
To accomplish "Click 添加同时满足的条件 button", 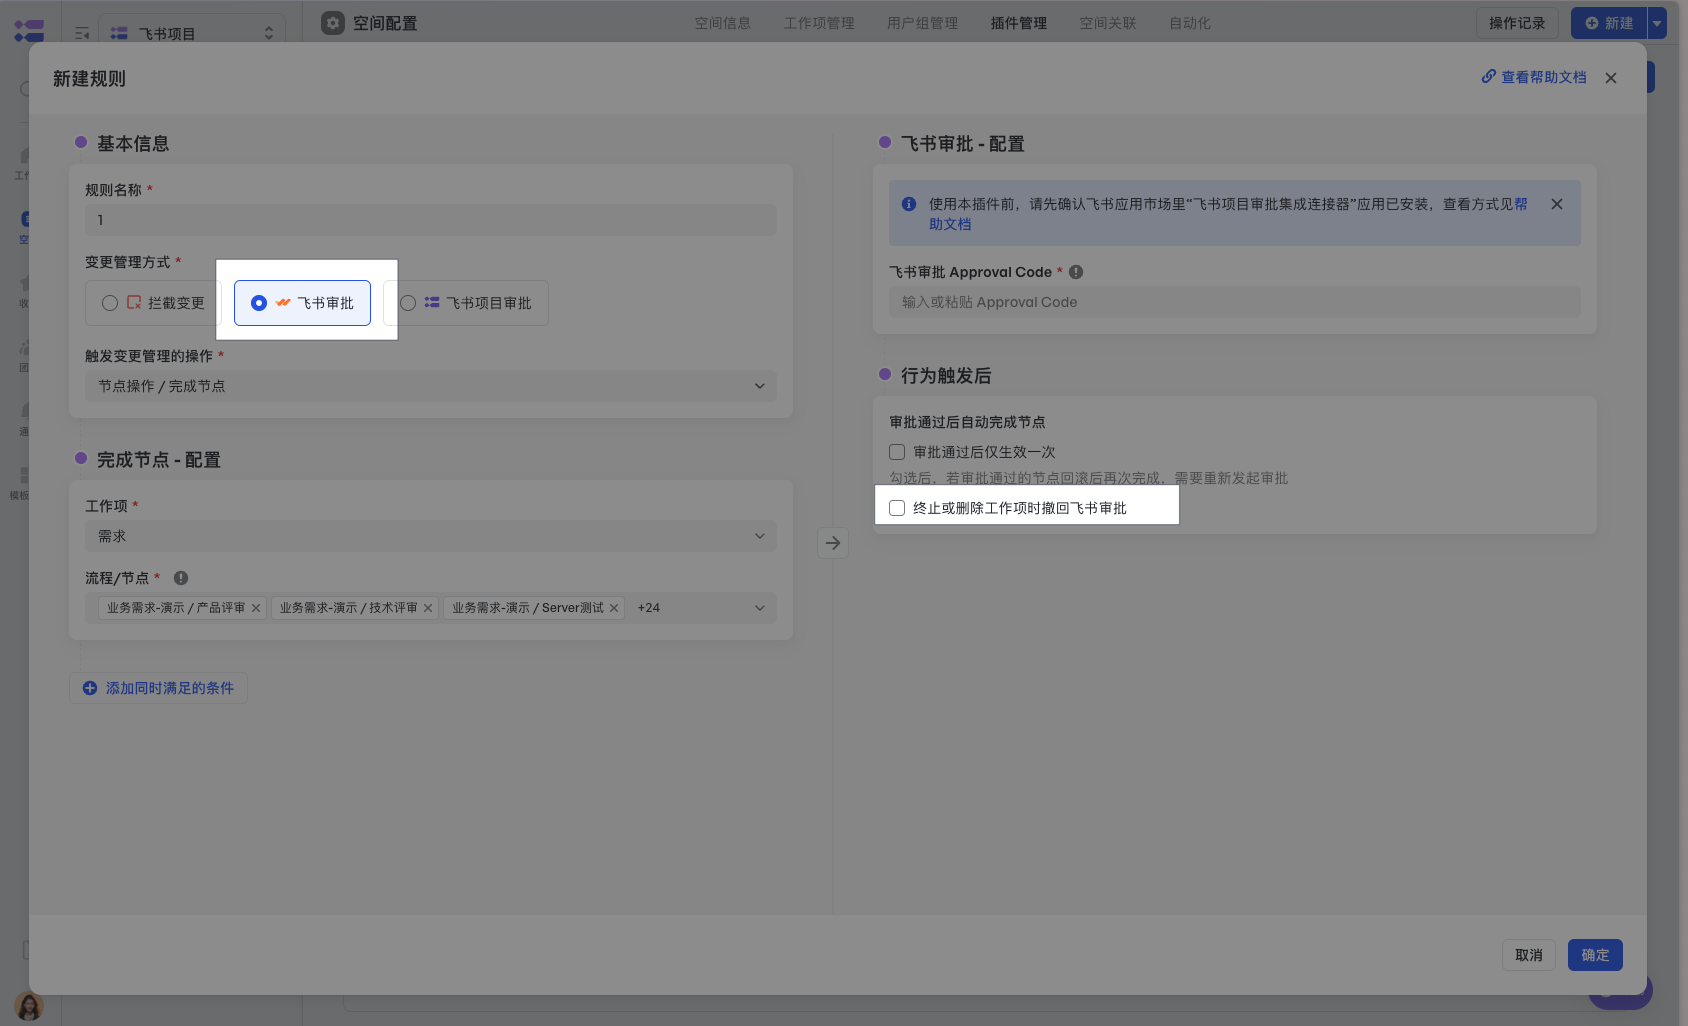I will (x=158, y=688).
